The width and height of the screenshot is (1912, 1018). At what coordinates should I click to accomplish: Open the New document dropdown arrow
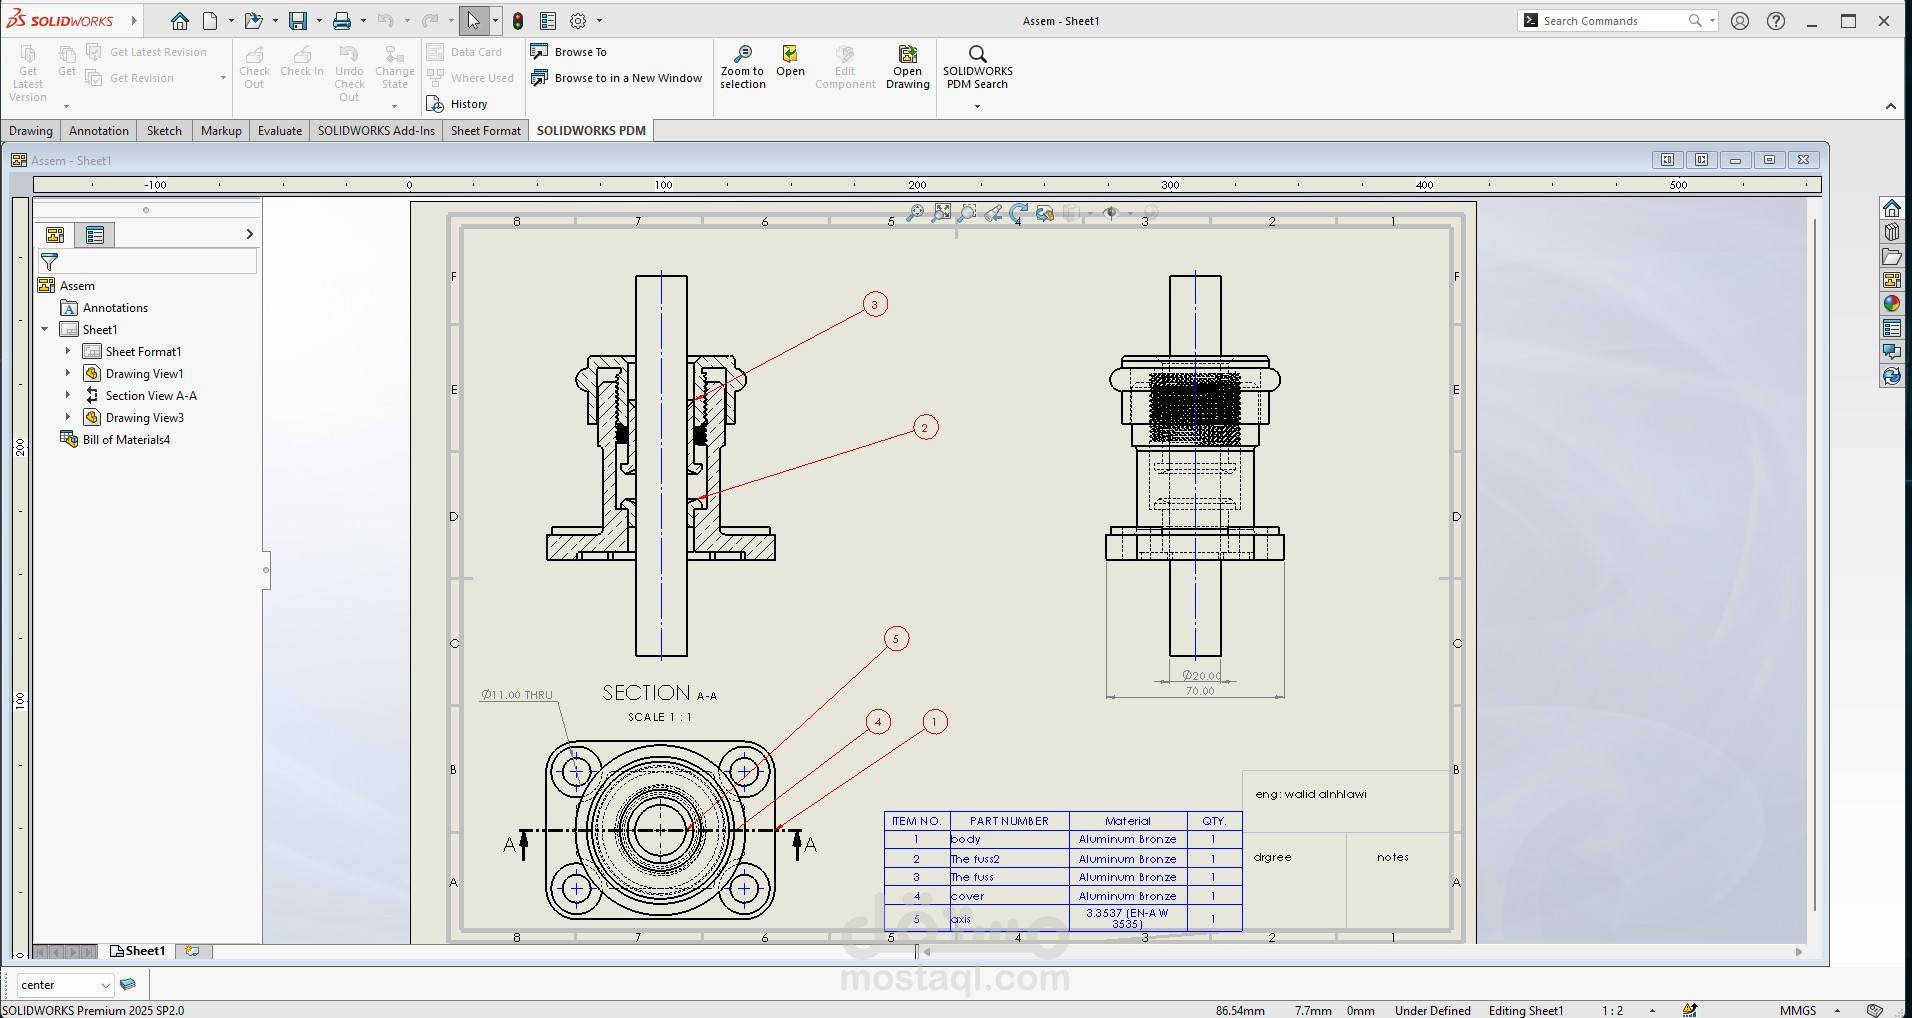pos(231,20)
